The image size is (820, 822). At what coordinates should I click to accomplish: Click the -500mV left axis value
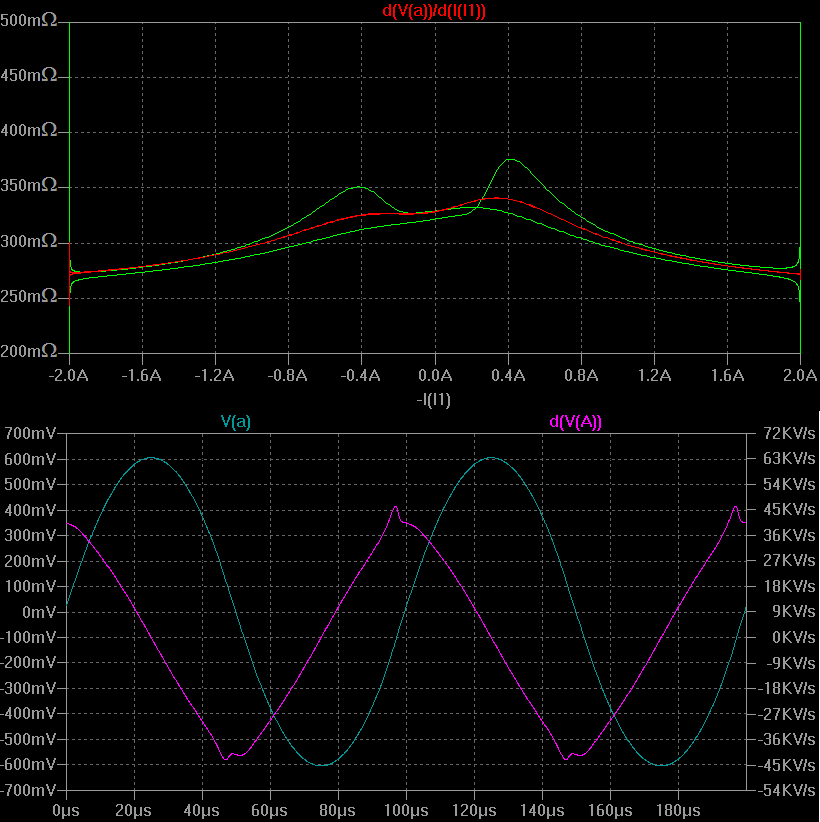click(28, 739)
